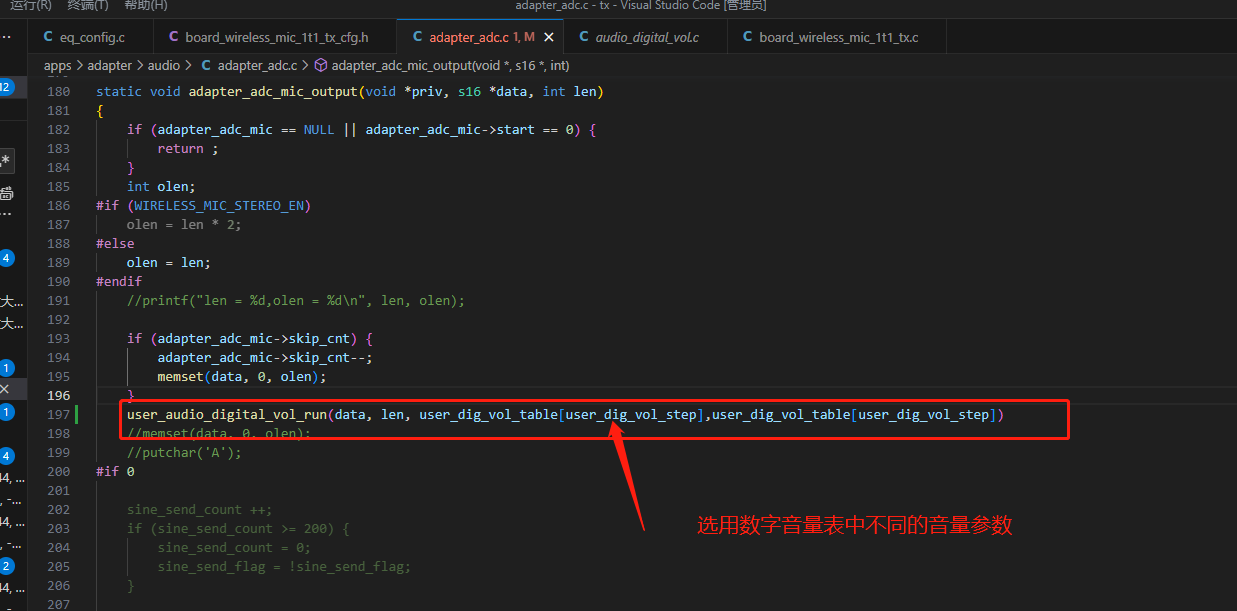The image size is (1237, 611).
Task: Click the commented printf line 191
Action: pyautogui.click(x=296, y=300)
